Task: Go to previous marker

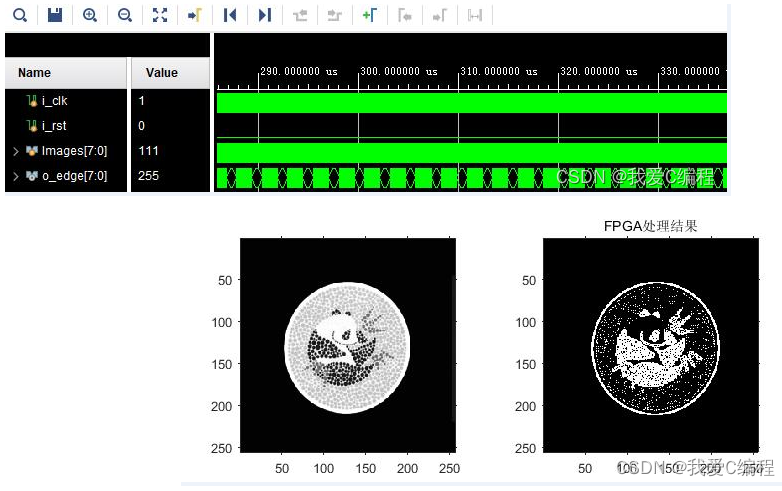Action: pyautogui.click(x=404, y=15)
